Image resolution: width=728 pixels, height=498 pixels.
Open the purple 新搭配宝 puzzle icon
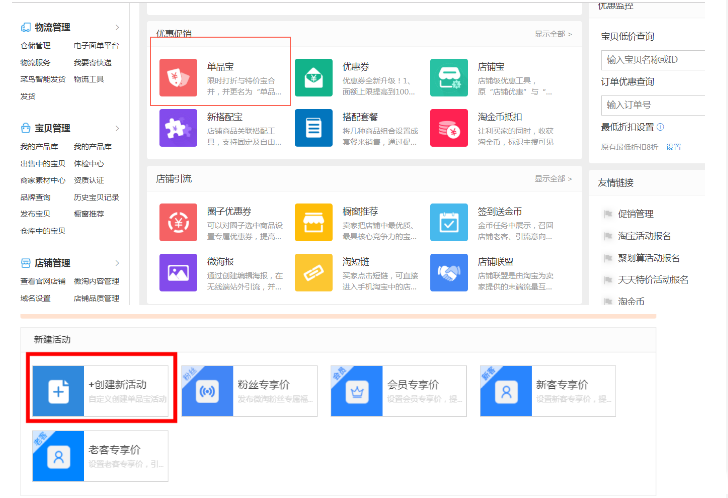(x=178, y=128)
